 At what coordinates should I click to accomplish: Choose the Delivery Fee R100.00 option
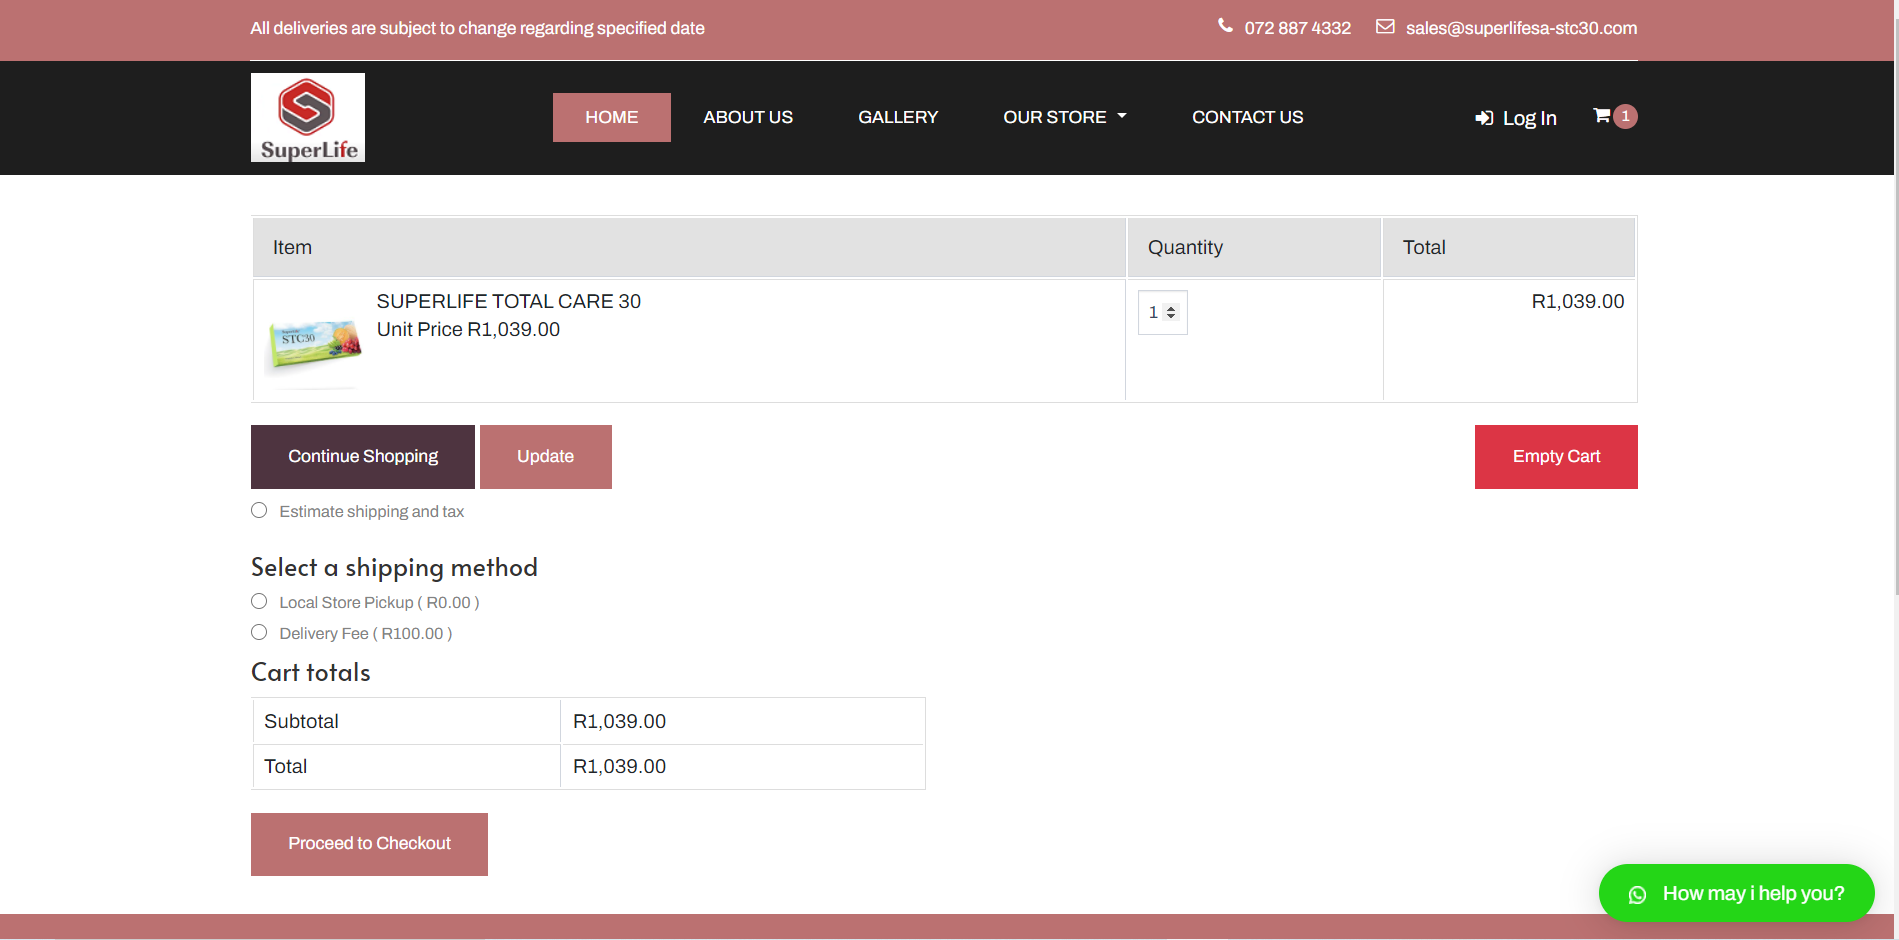259,632
